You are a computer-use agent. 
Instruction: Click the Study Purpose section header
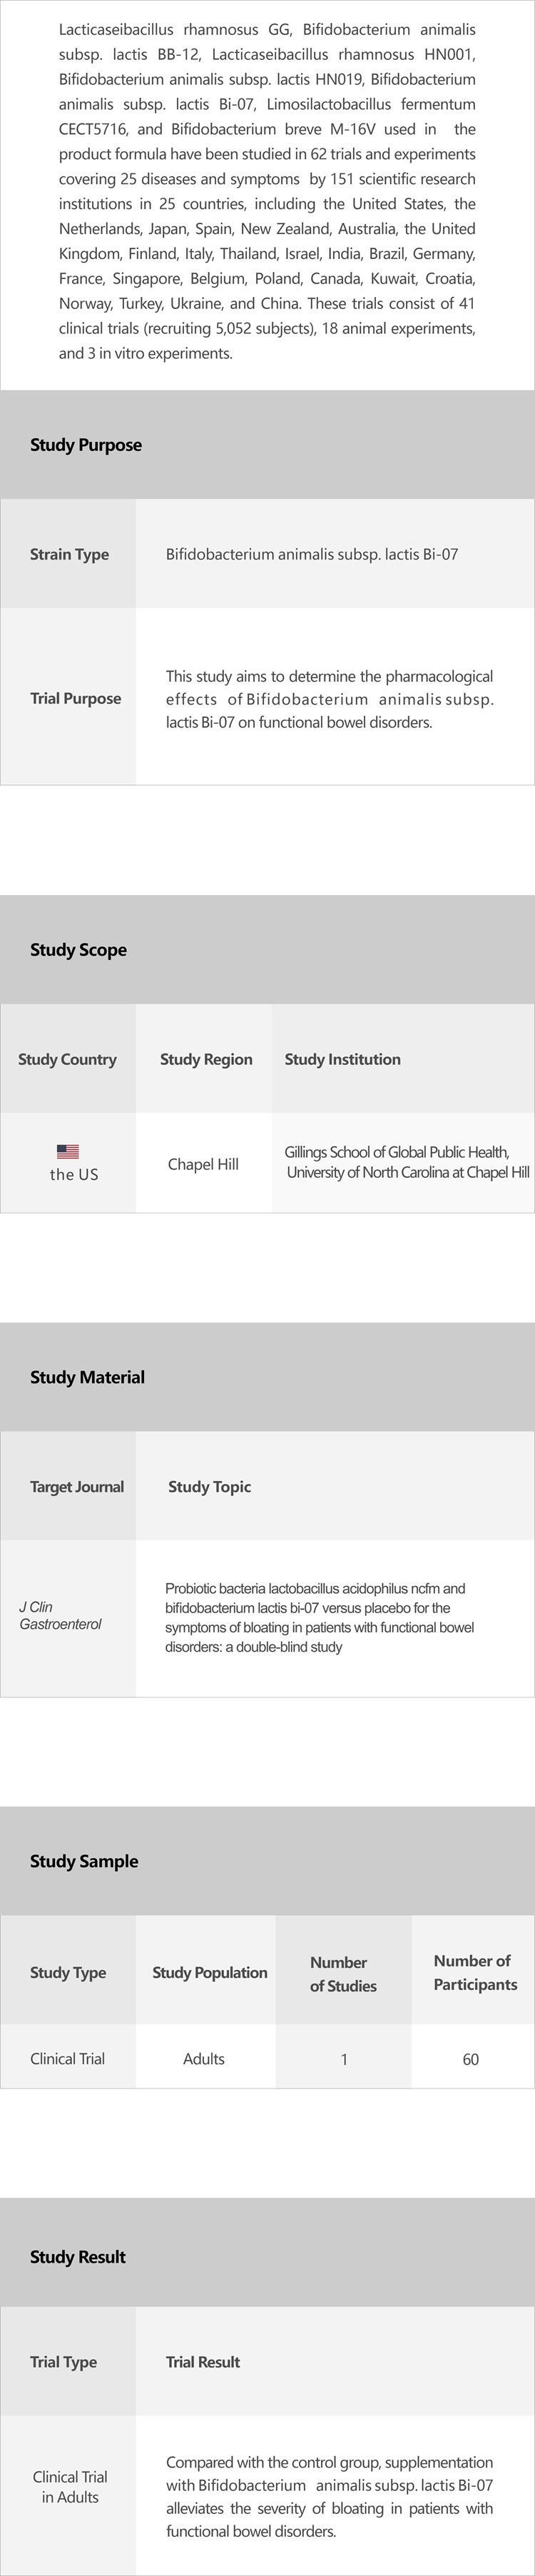86,445
